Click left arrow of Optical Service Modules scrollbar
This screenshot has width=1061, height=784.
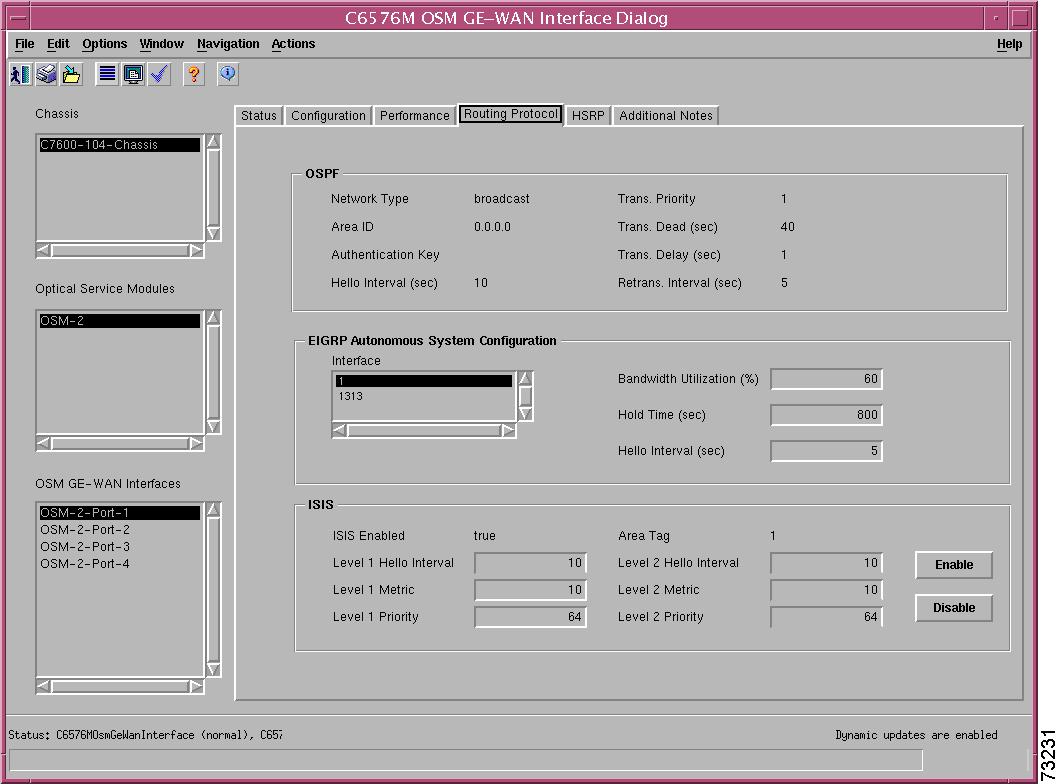pos(43,443)
